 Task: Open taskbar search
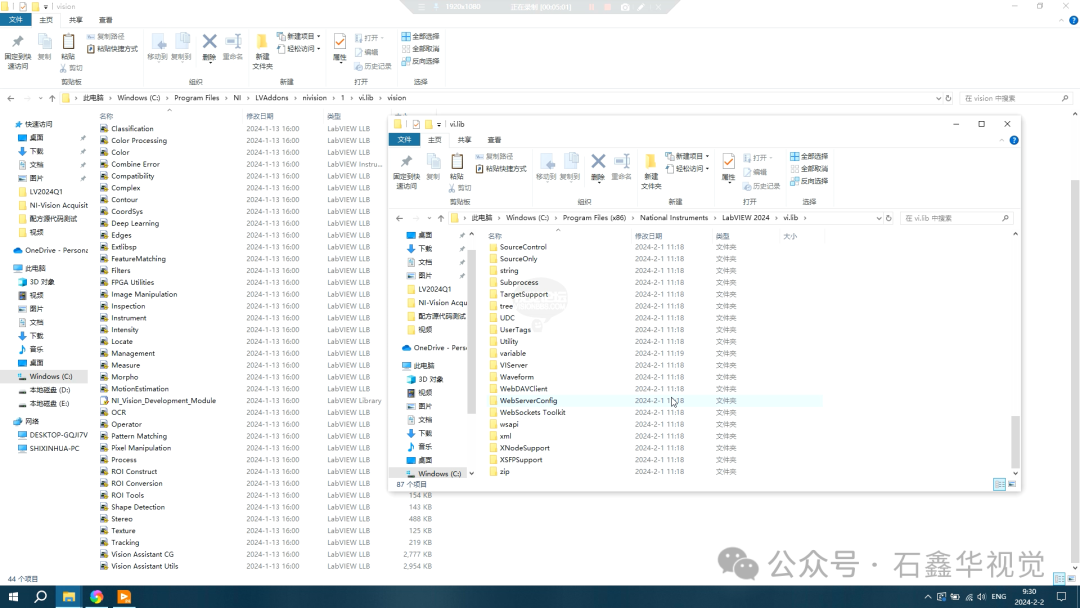coord(41,597)
